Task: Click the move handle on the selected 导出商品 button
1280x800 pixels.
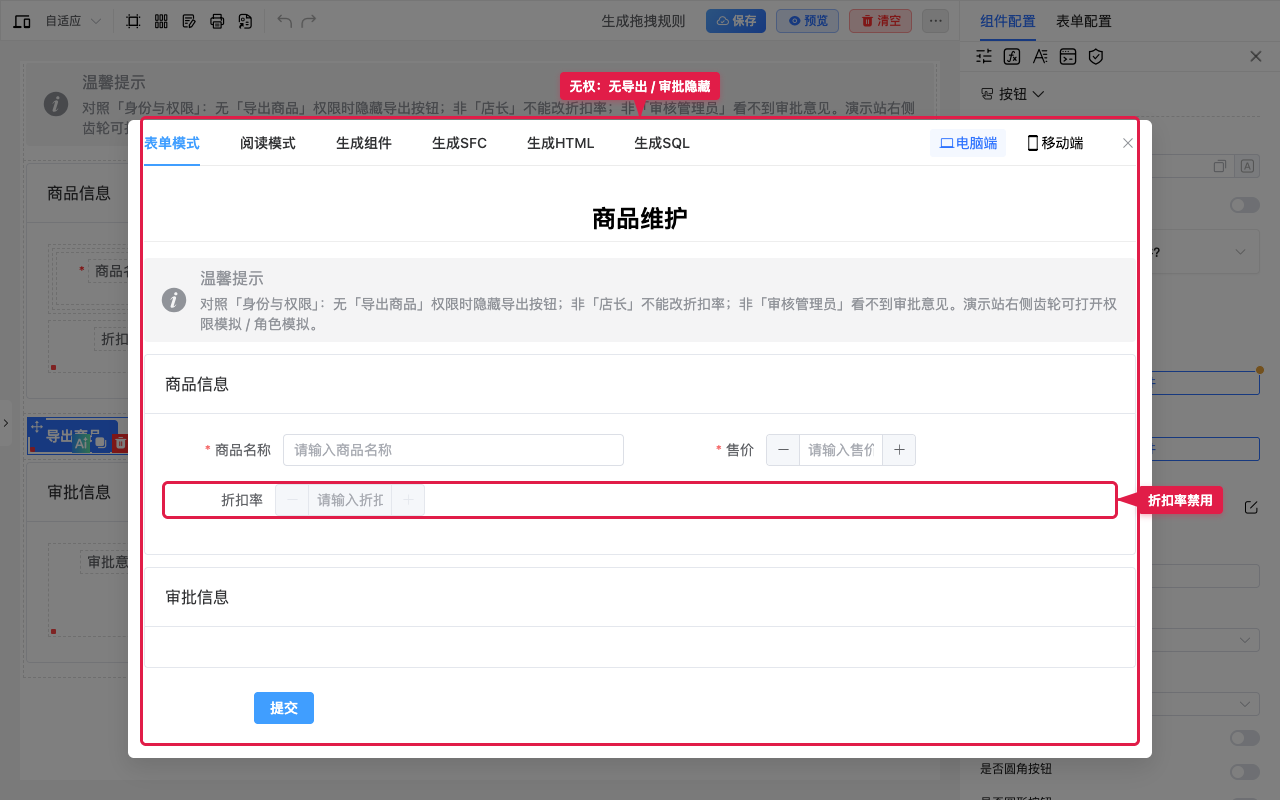Action: [x=37, y=427]
